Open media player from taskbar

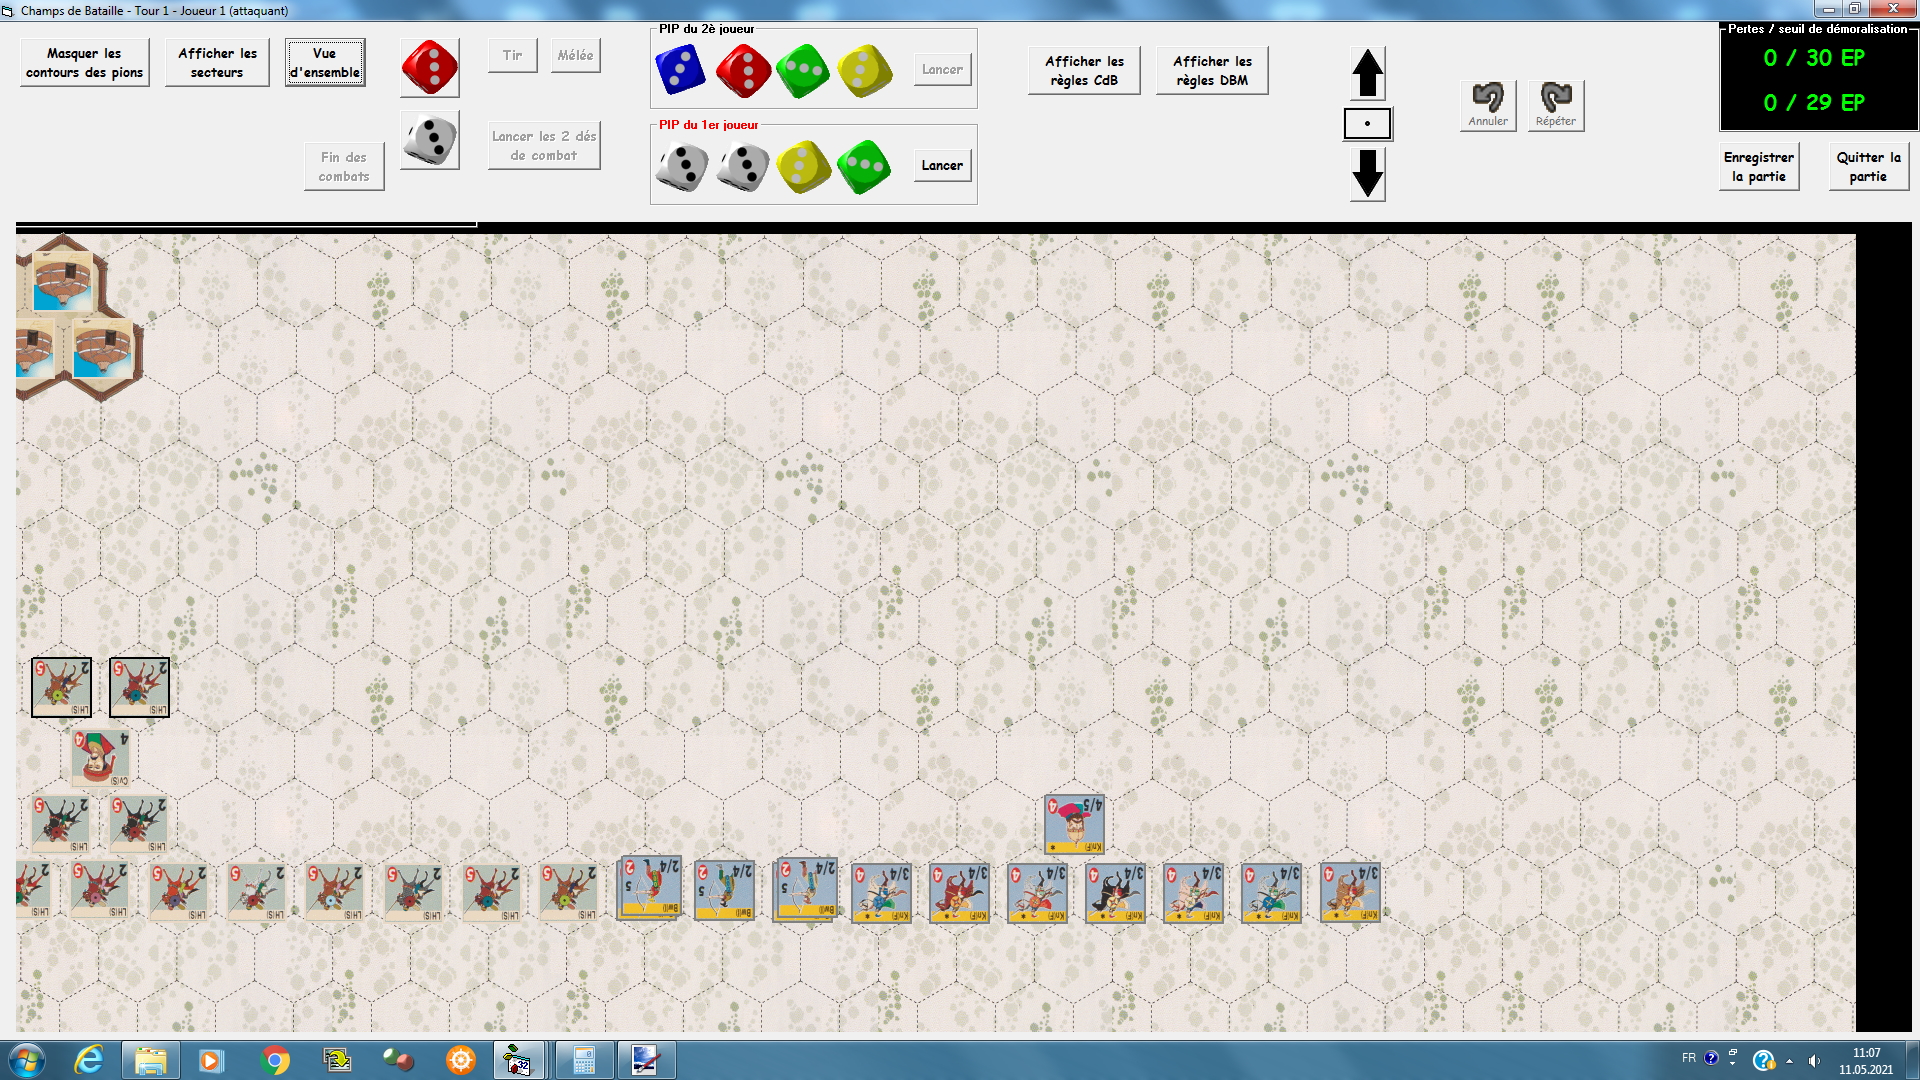tap(211, 1060)
